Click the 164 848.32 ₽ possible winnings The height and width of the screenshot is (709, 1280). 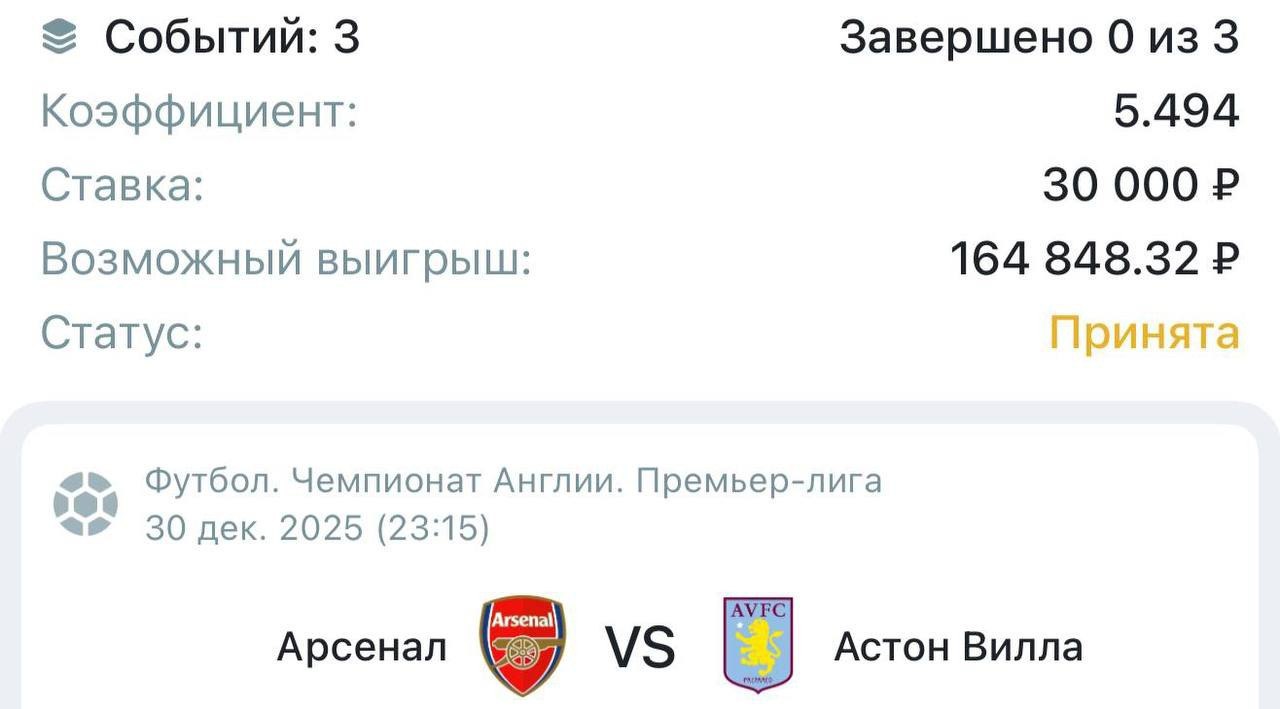tap(1094, 260)
